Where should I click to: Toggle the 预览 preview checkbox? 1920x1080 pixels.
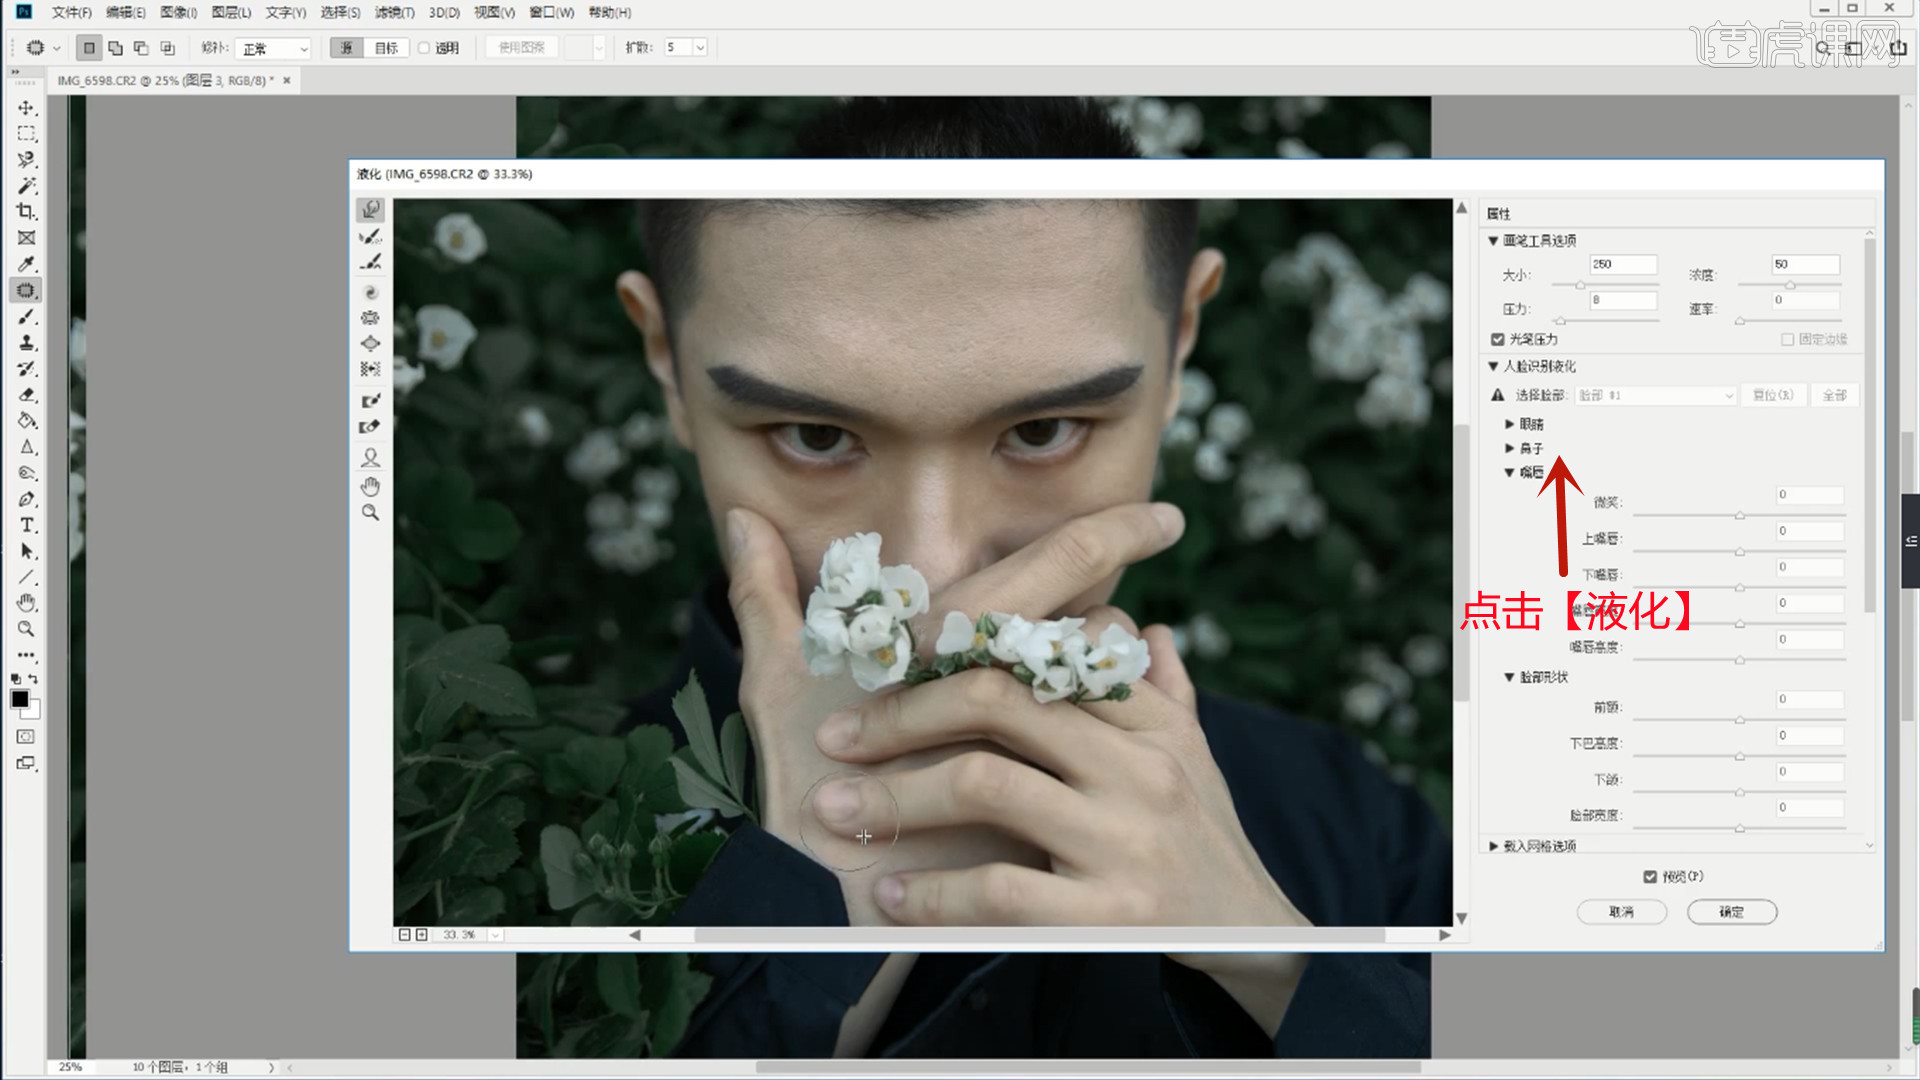1650,877
